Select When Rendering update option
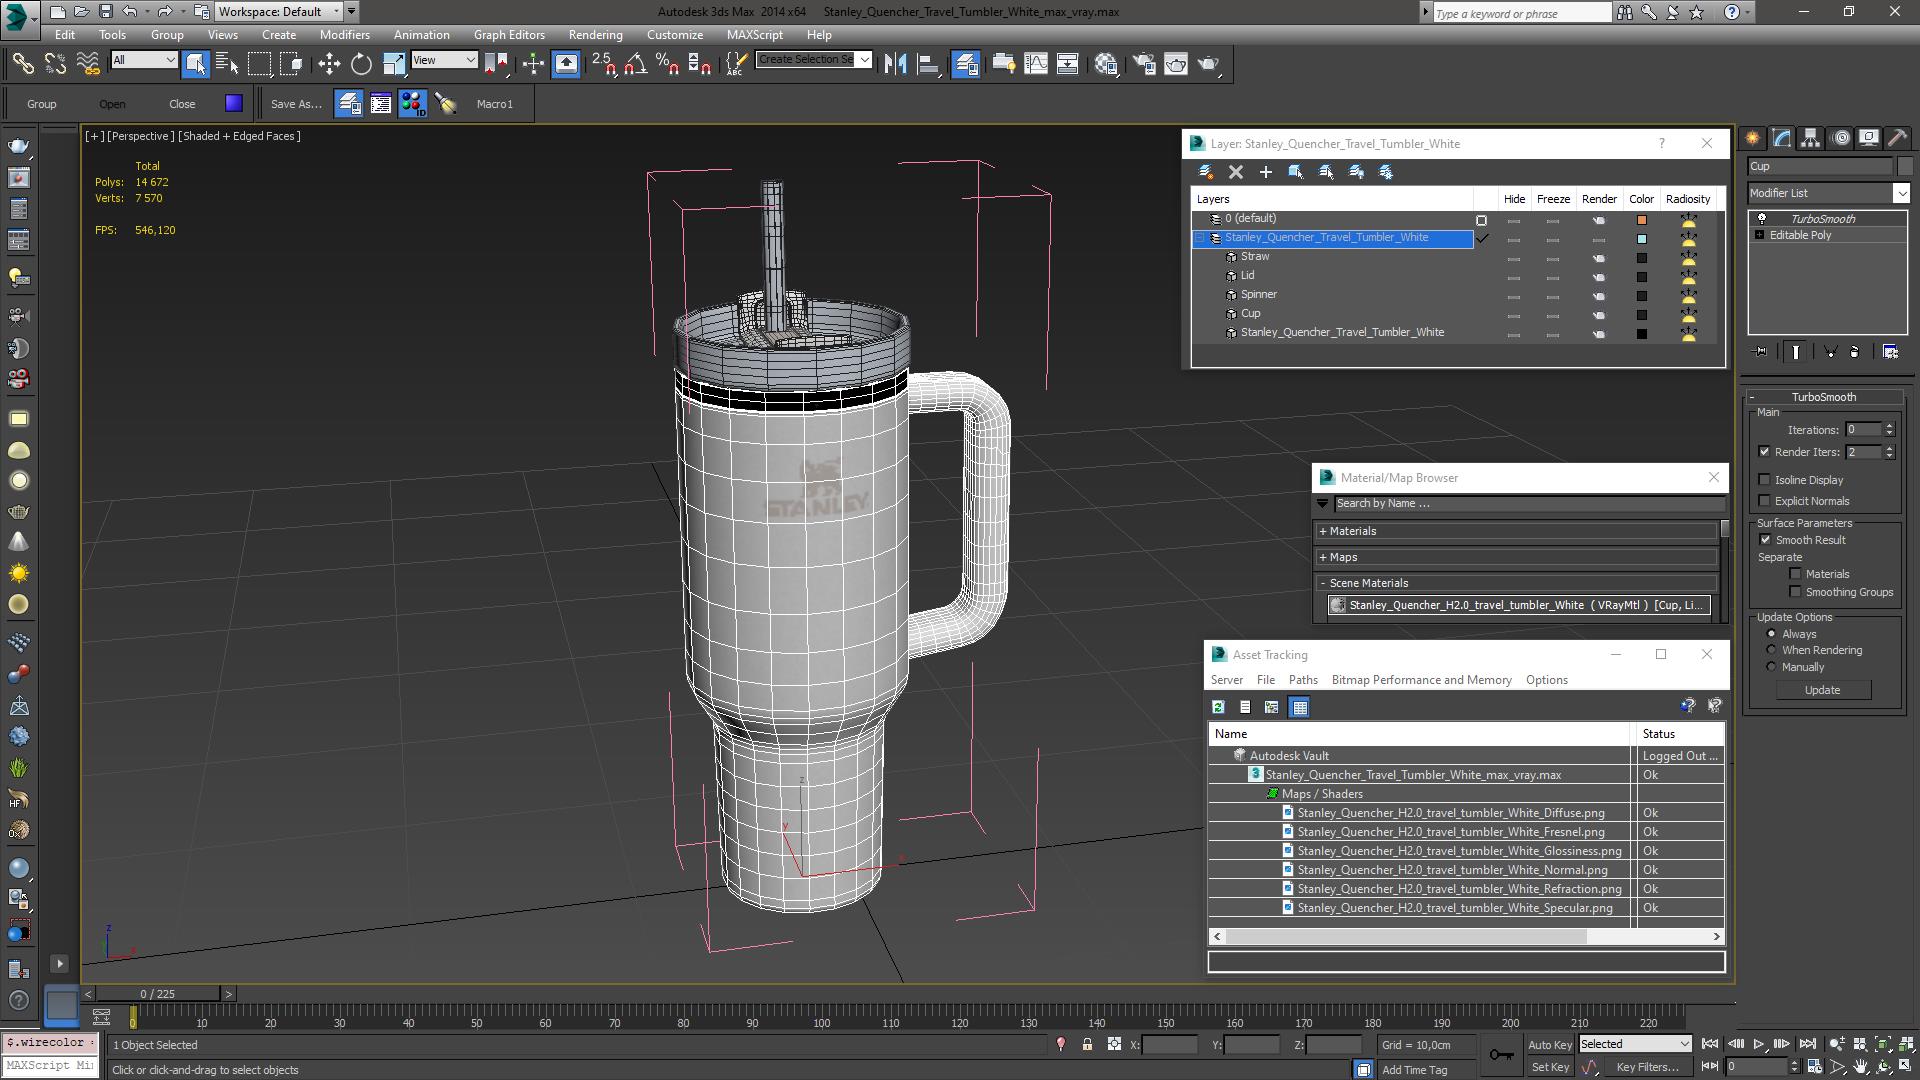Viewport: 1920px width, 1080px height. 1772,650
